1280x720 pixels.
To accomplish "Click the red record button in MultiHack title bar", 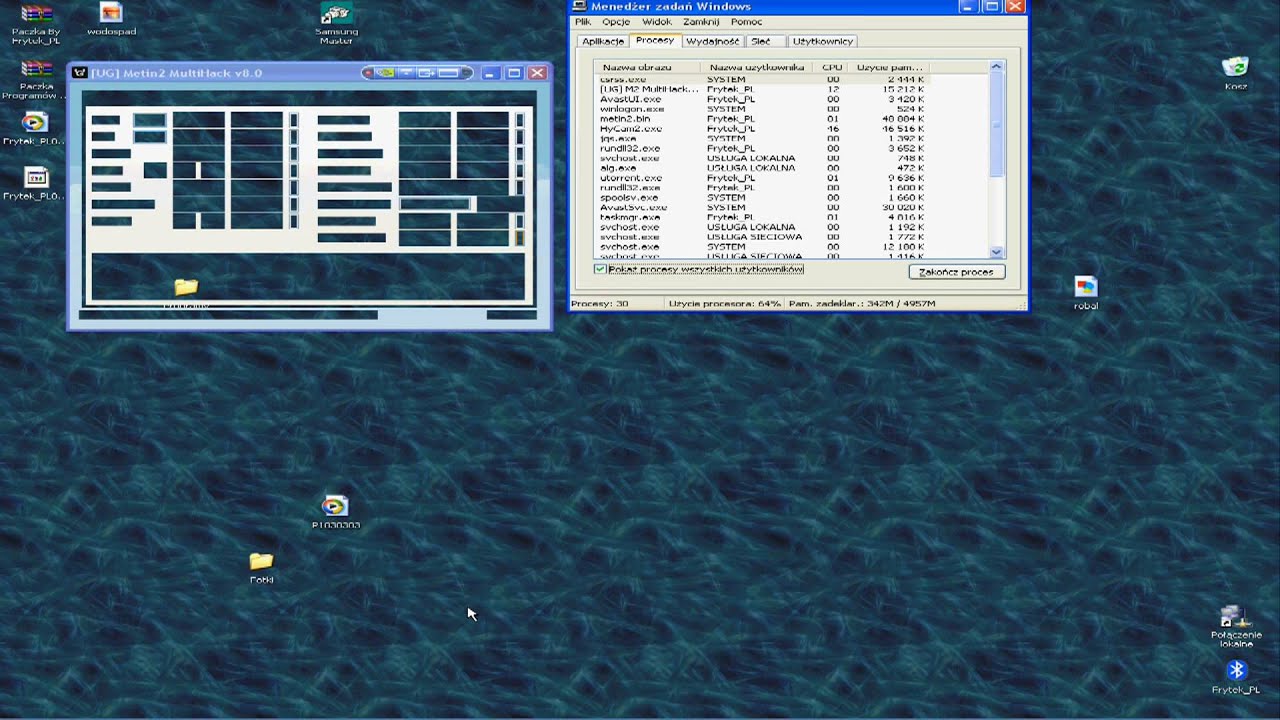I will [368, 73].
